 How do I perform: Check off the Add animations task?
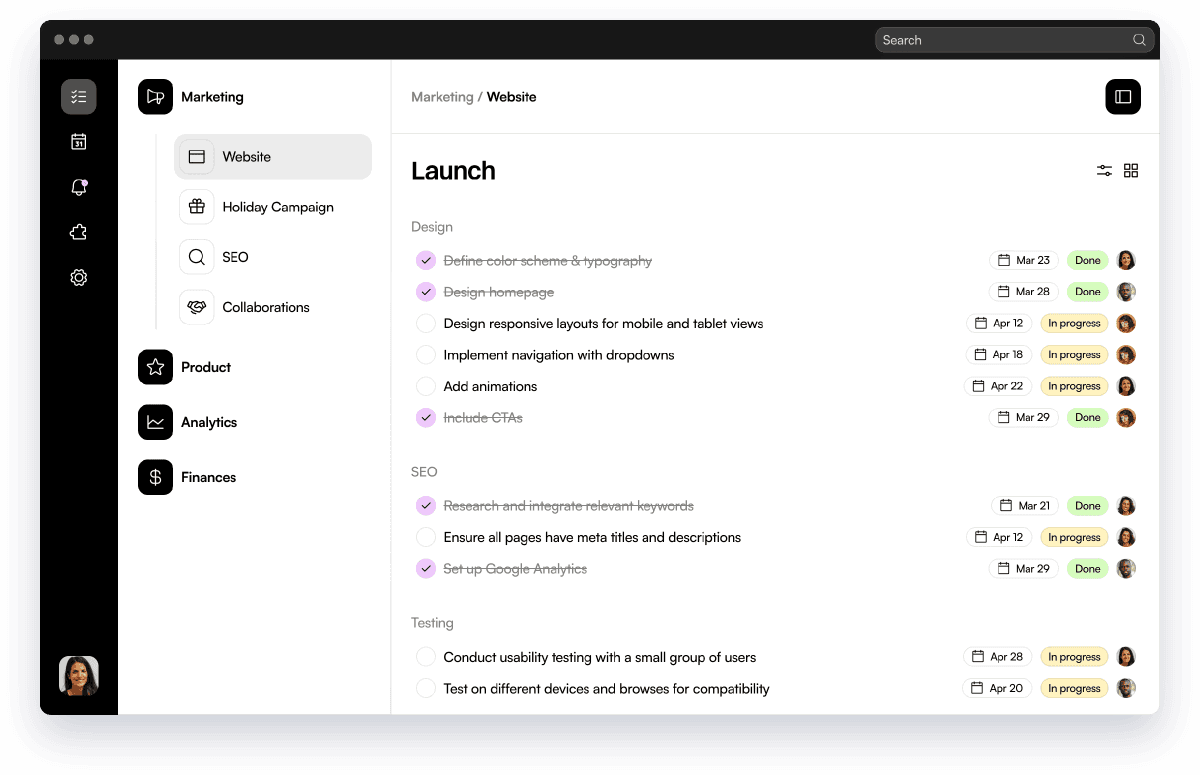tap(426, 386)
